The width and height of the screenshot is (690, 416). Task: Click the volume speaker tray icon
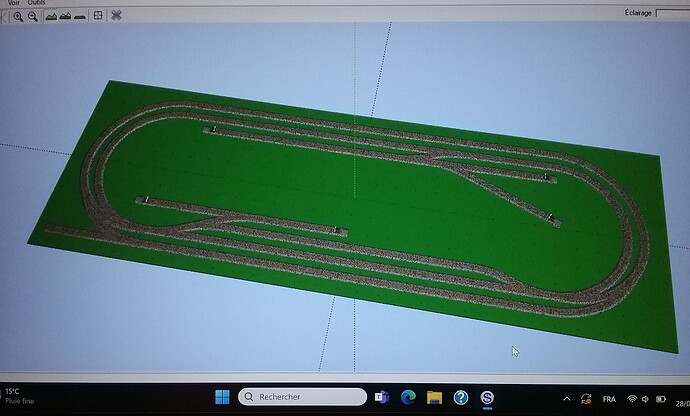646,399
